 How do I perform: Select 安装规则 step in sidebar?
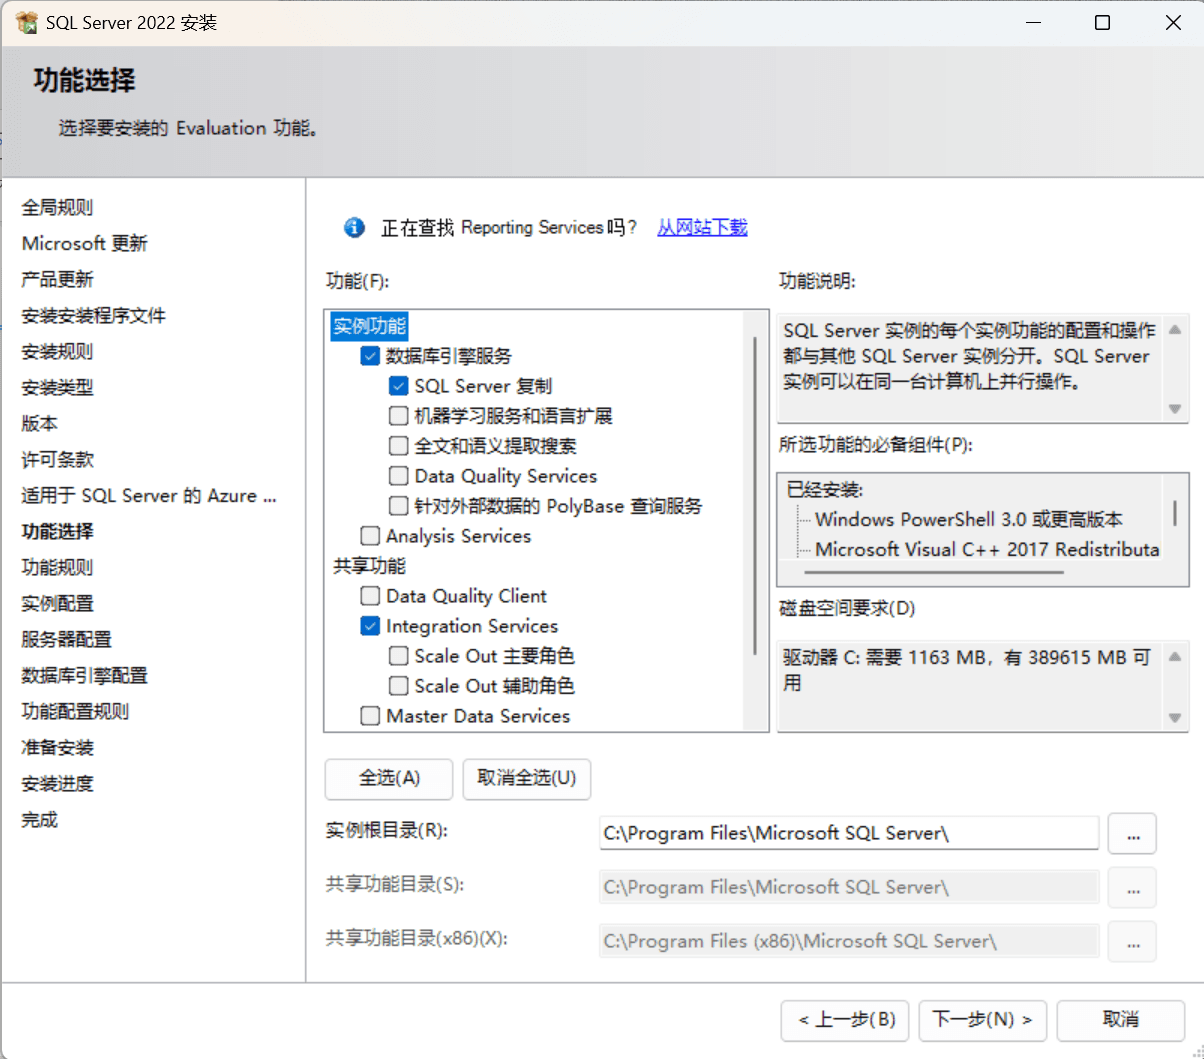click(57, 352)
